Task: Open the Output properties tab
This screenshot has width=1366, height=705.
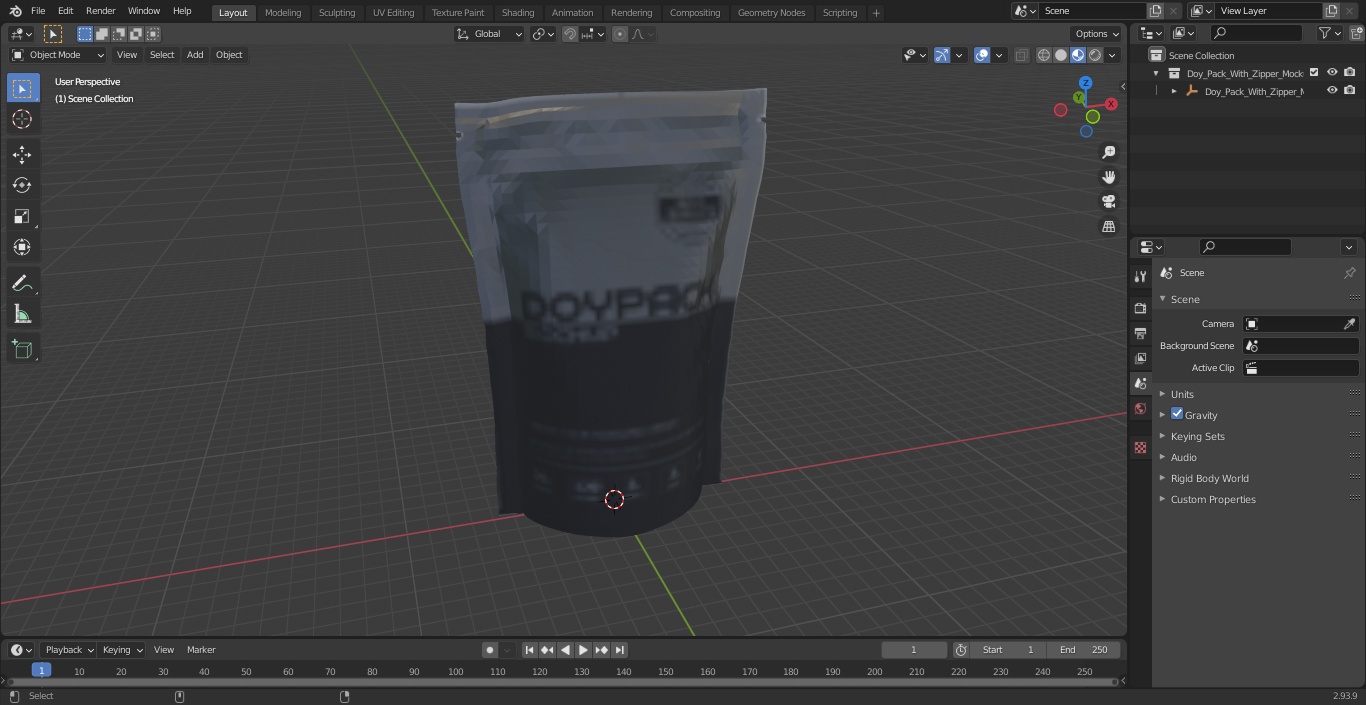Action: (1140, 333)
